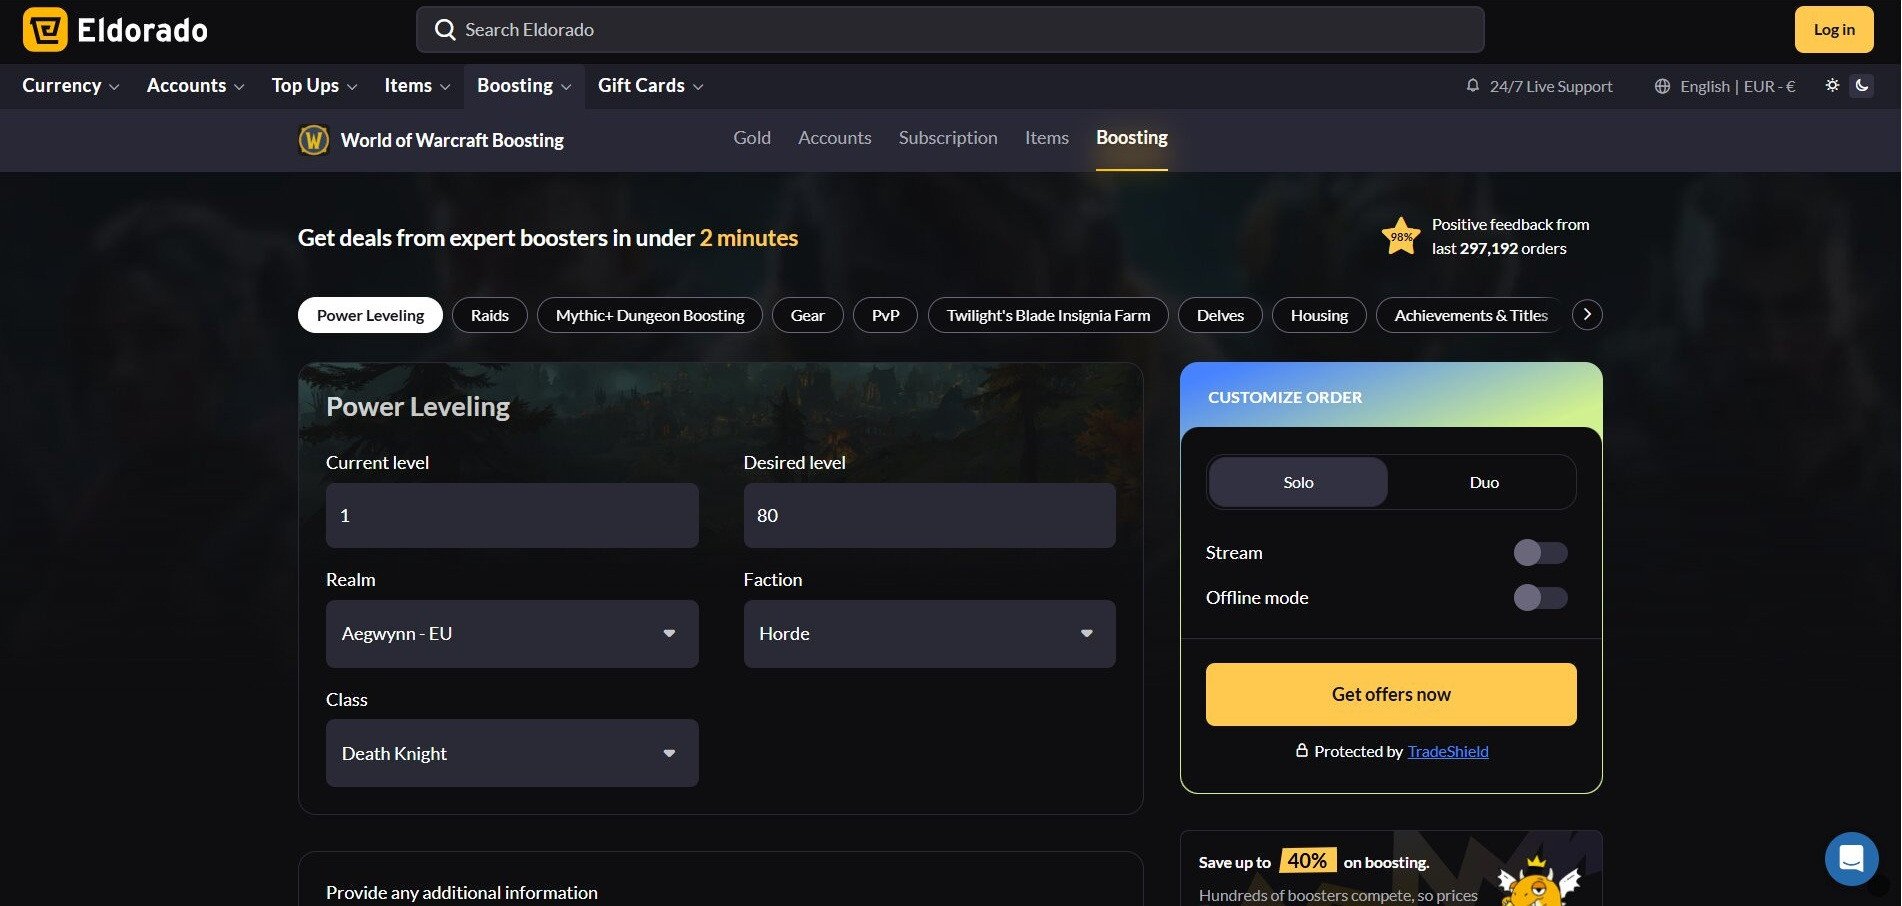Switch to light theme sun icon
This screenshot has height=906, width=1902.
pyautogui.click(x=1832, y=85)
